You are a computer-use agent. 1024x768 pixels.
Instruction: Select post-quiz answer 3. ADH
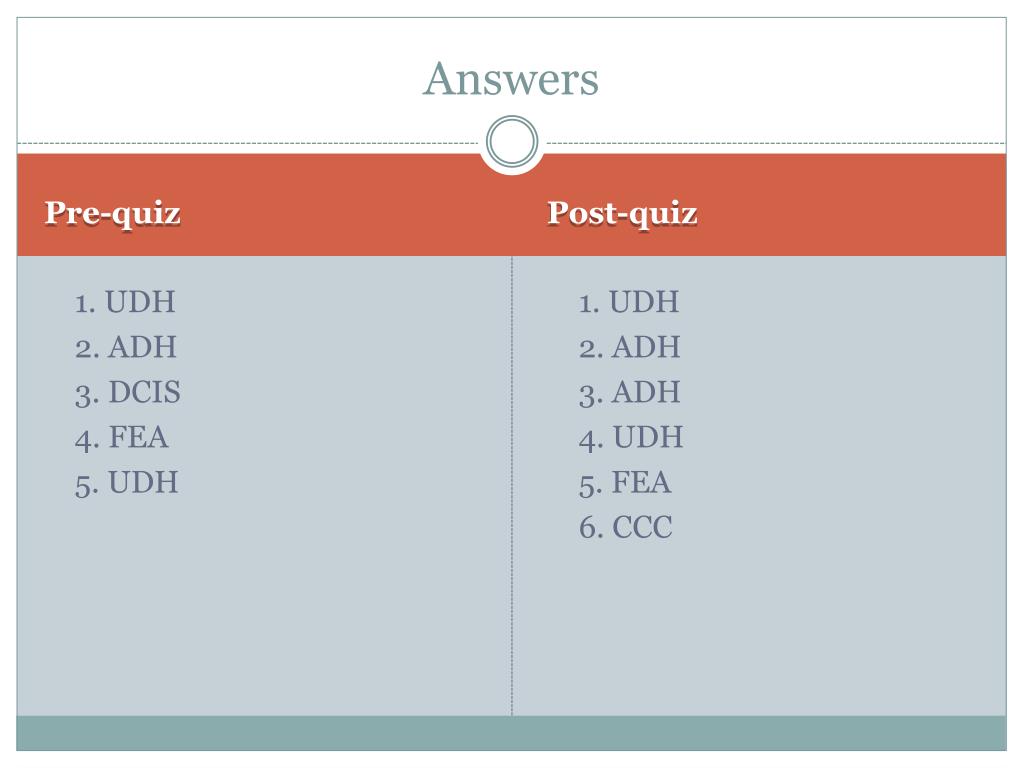pos(630,392)
